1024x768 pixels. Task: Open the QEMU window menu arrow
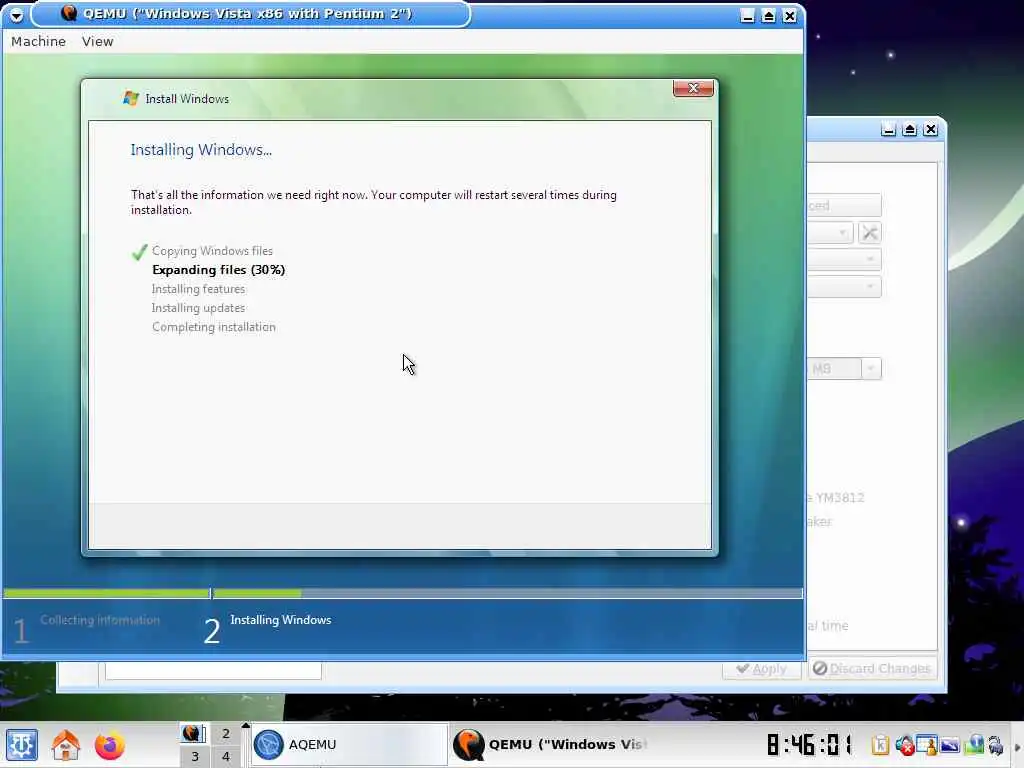[16, 14]
